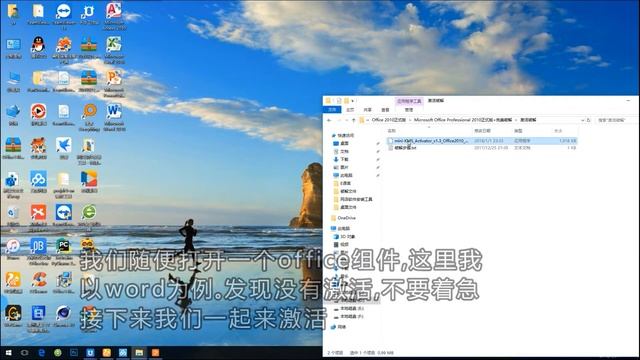Open recent locations dropdown beside navigation arrows

point(346,120)
